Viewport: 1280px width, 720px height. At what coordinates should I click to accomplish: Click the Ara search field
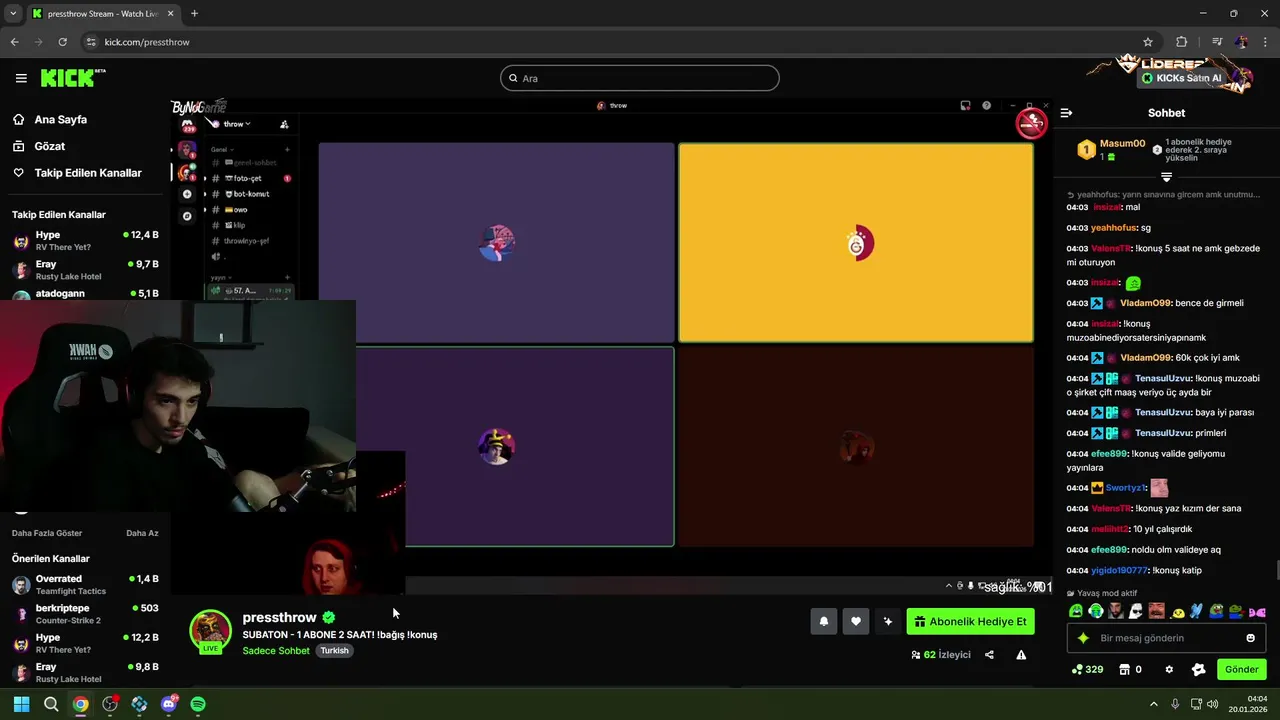point(640,78)
